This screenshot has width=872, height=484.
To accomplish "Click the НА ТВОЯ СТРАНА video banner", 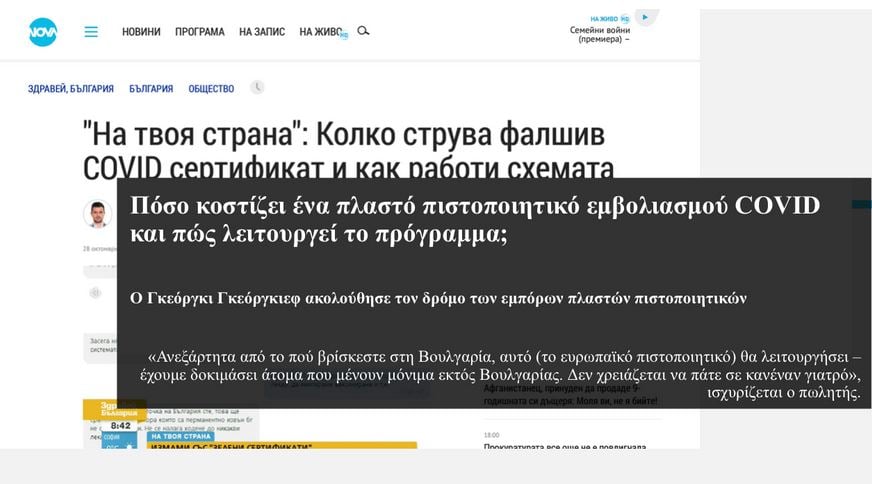I will pyautogui.click(x=181, y=436).
